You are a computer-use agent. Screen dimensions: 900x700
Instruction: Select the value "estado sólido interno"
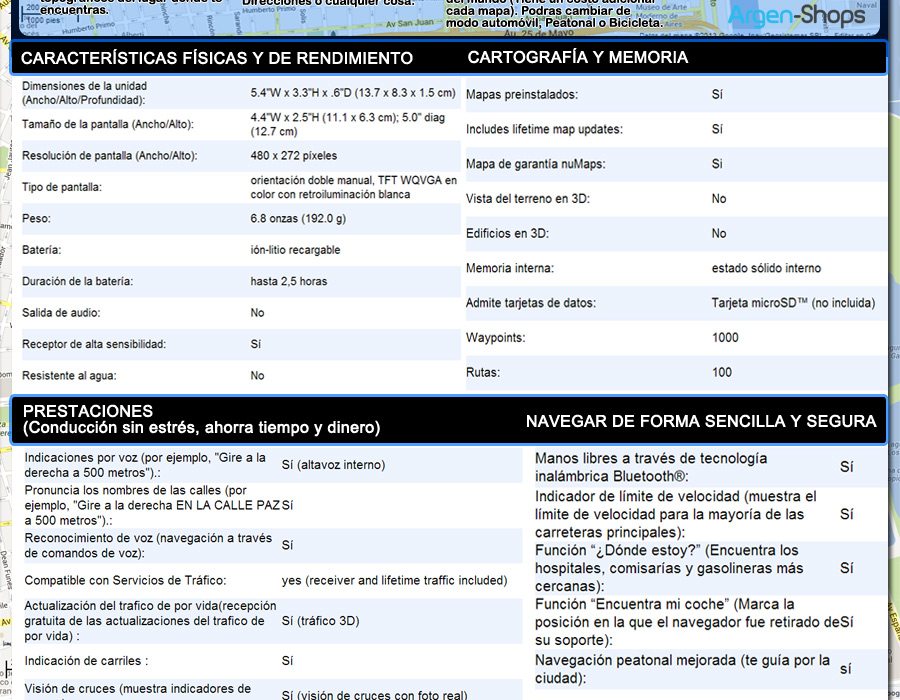click(x=766, y=269)
